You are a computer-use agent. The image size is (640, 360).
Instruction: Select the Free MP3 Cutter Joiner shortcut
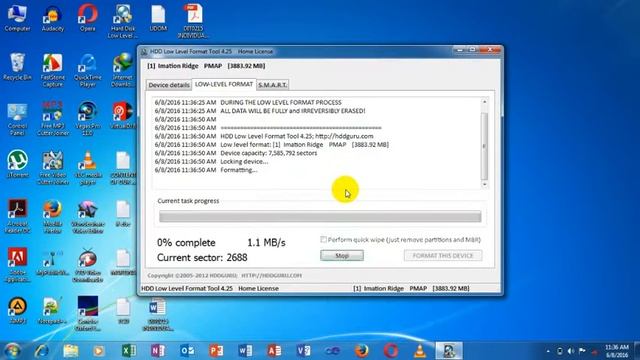pyautogui.click(x=53, y=119)
